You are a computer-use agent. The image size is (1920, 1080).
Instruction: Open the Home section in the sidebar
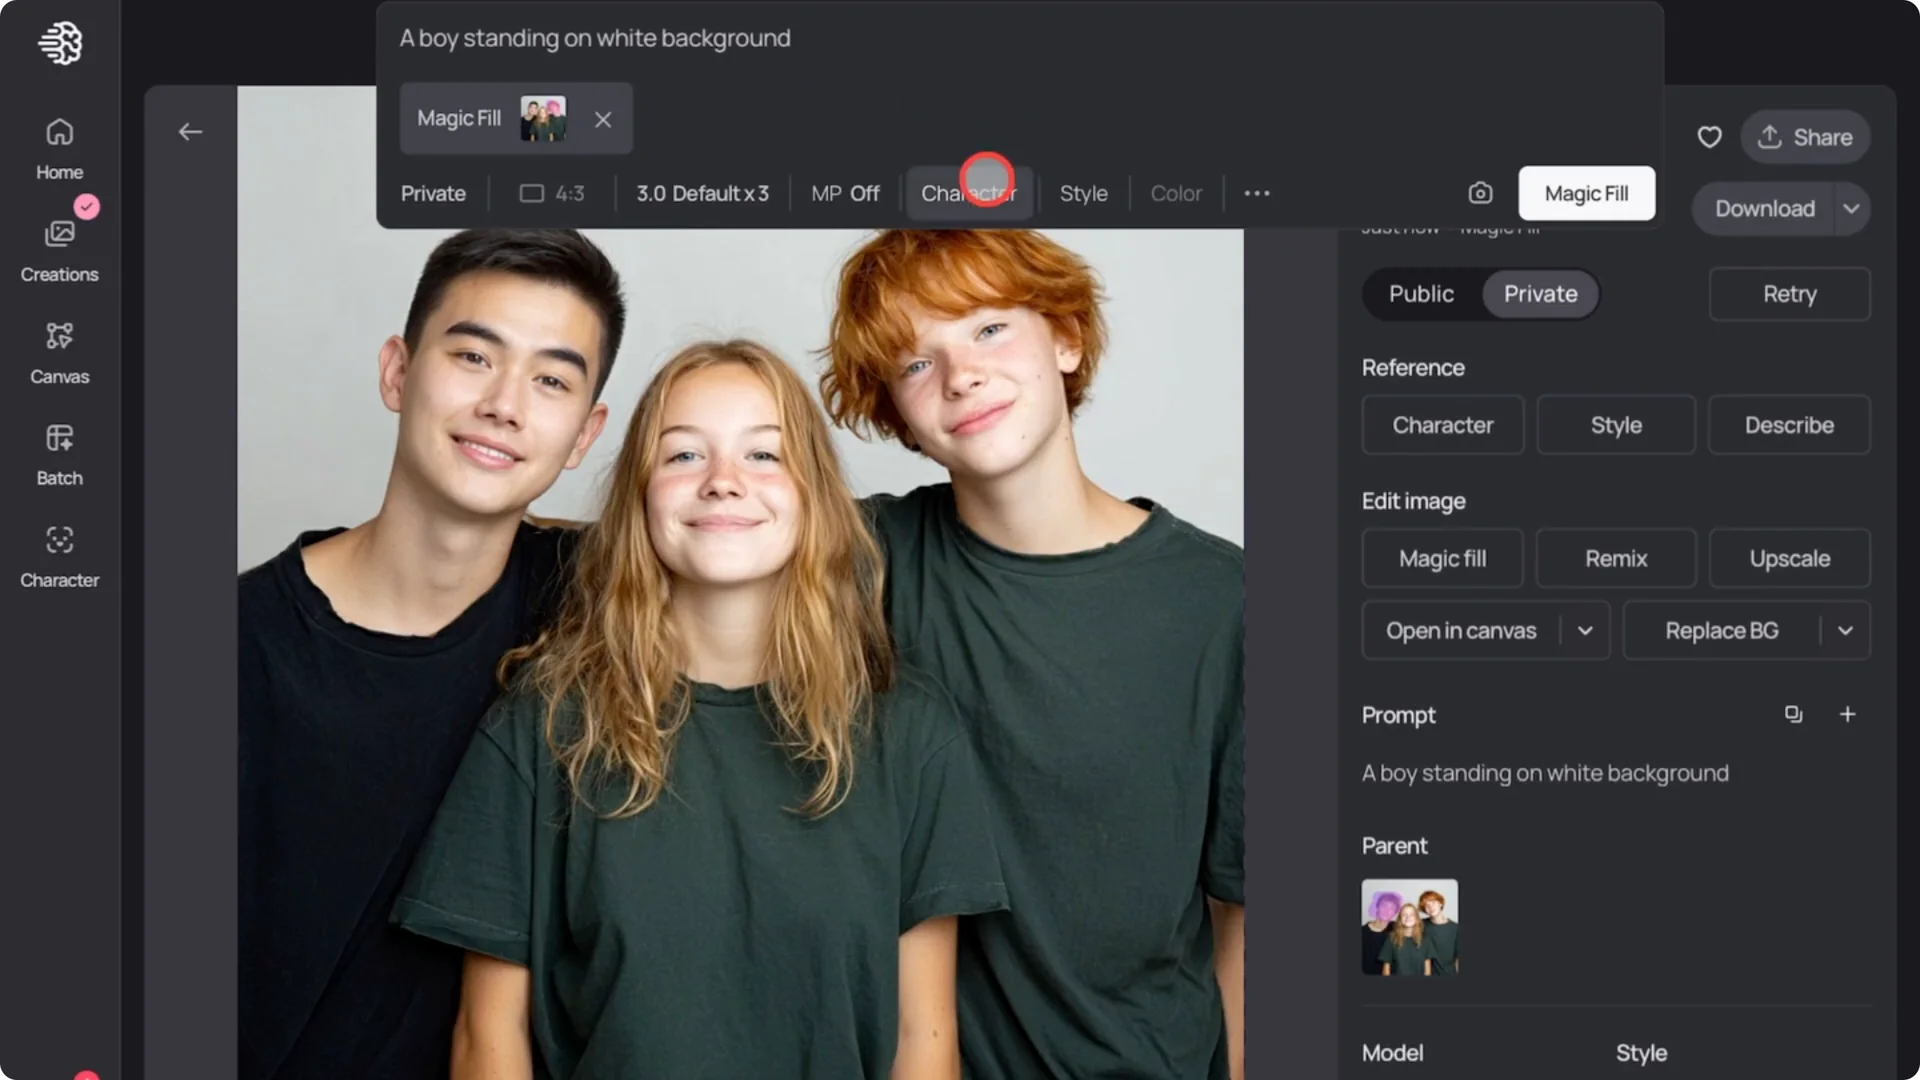click(x=59, y=148)
